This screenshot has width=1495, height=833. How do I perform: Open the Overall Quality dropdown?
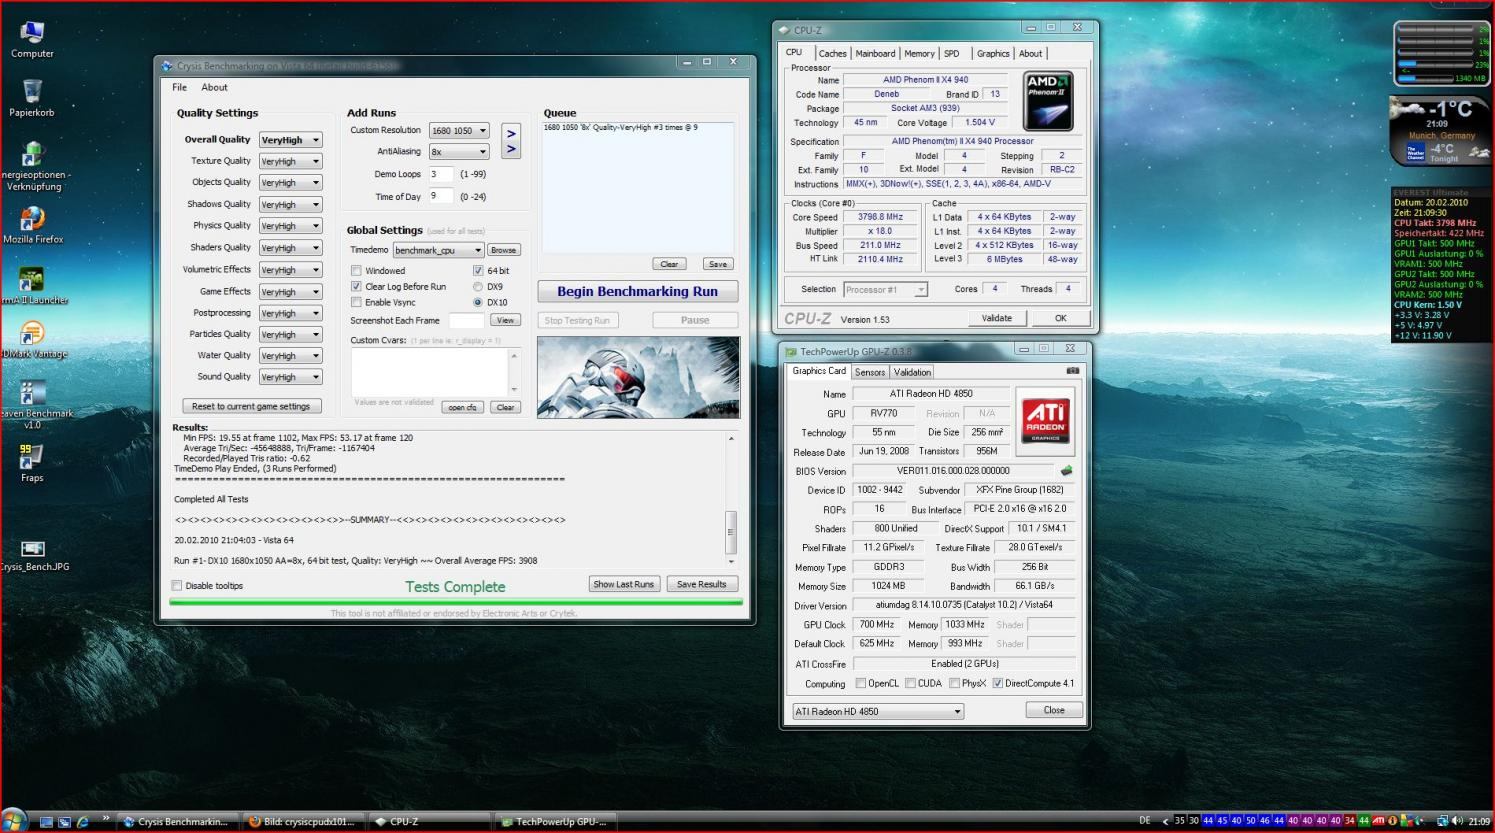(x=290, y=140)
